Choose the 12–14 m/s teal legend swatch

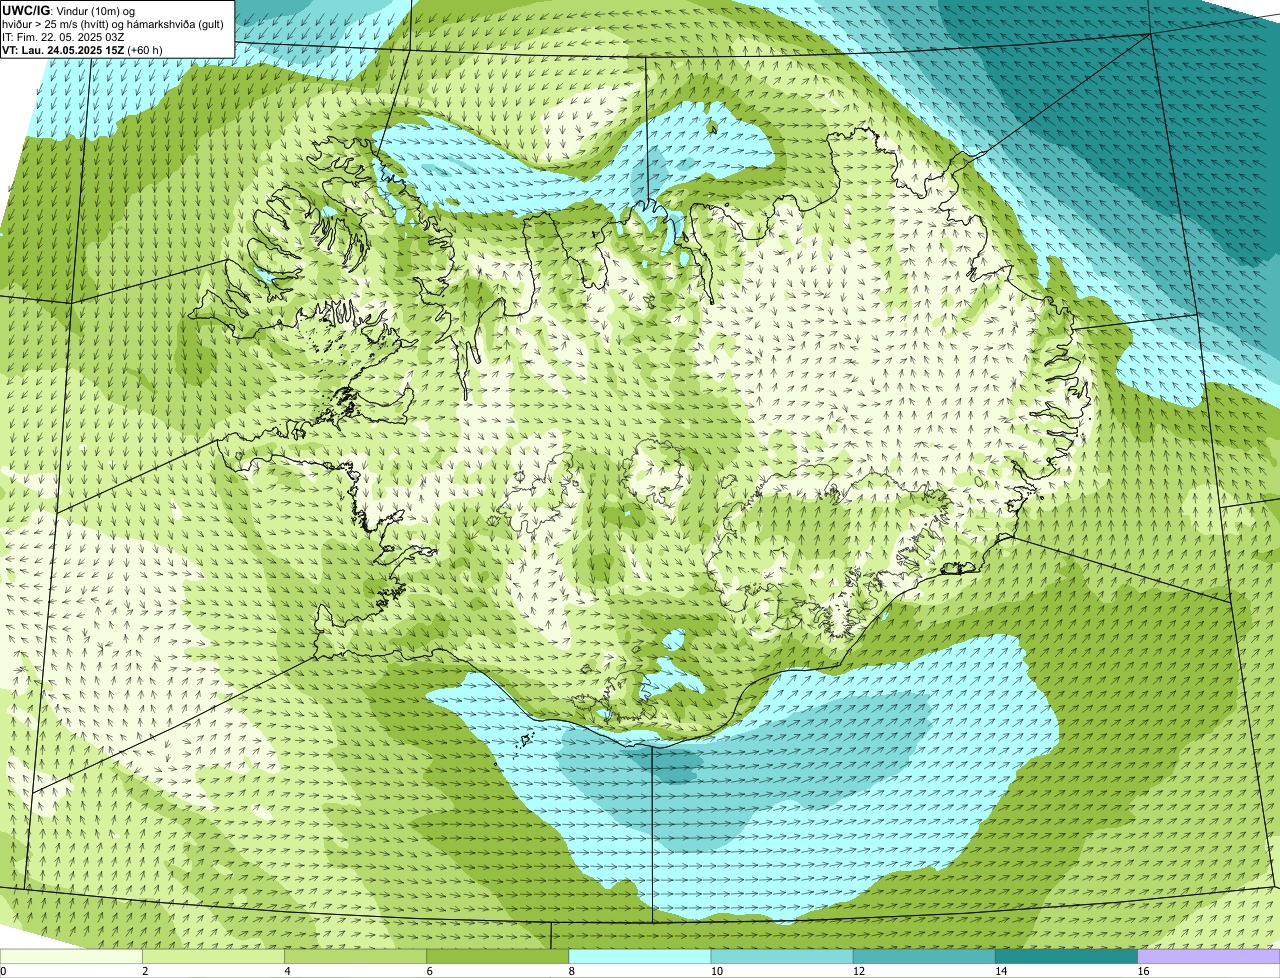(924, 957)
